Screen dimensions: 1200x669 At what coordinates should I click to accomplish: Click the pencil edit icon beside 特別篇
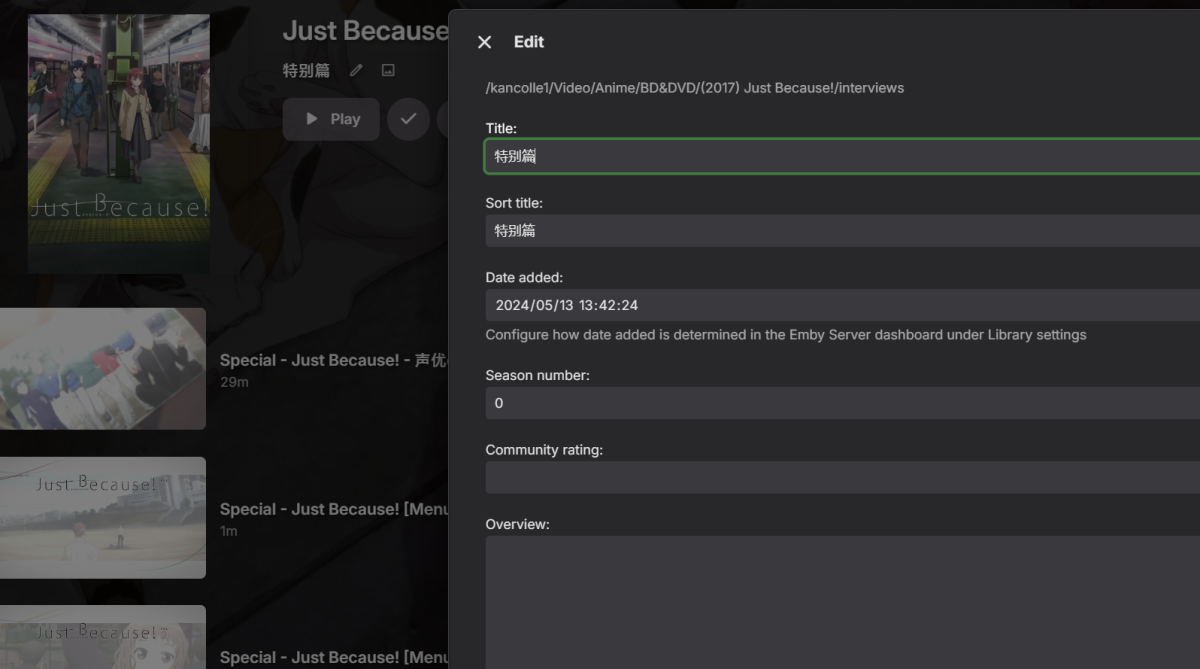tap(356, 71)
